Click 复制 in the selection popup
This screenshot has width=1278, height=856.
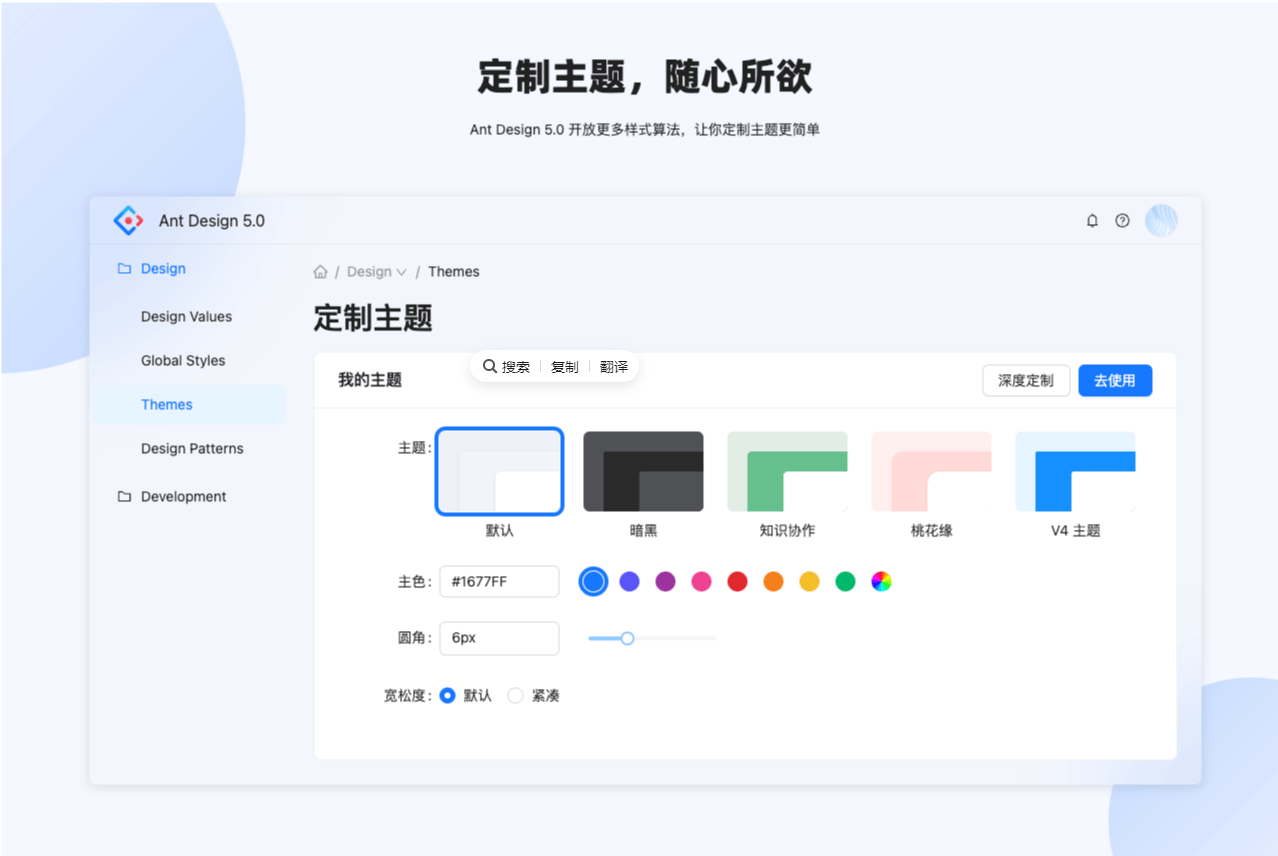point(564,367)
